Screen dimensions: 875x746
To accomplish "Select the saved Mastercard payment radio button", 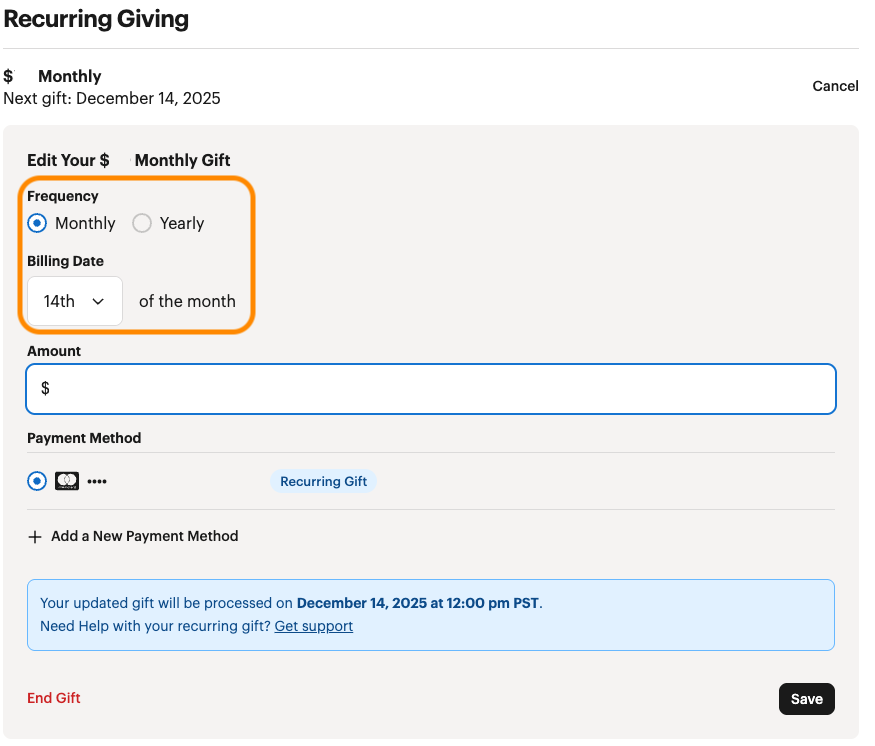I will point(37,481).
